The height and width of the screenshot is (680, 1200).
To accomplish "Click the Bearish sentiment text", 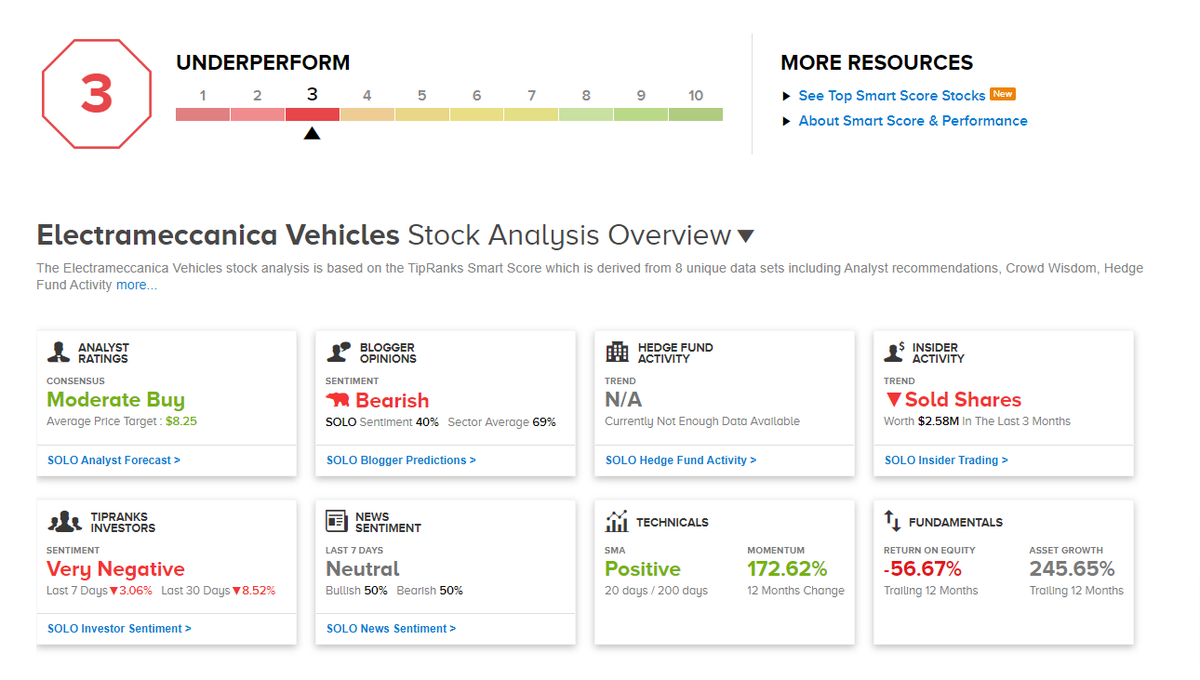I will pyautogui.click(x=392, y=400).
